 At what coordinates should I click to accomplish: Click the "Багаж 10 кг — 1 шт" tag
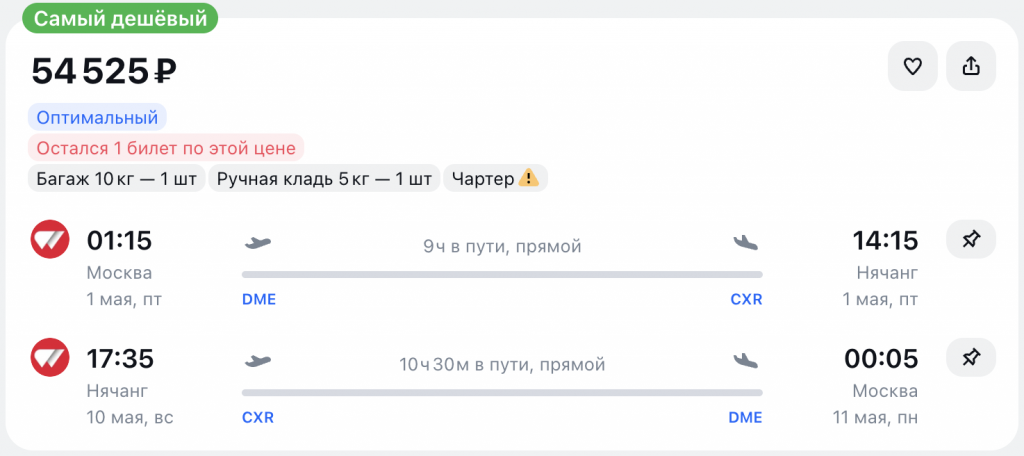116,179
